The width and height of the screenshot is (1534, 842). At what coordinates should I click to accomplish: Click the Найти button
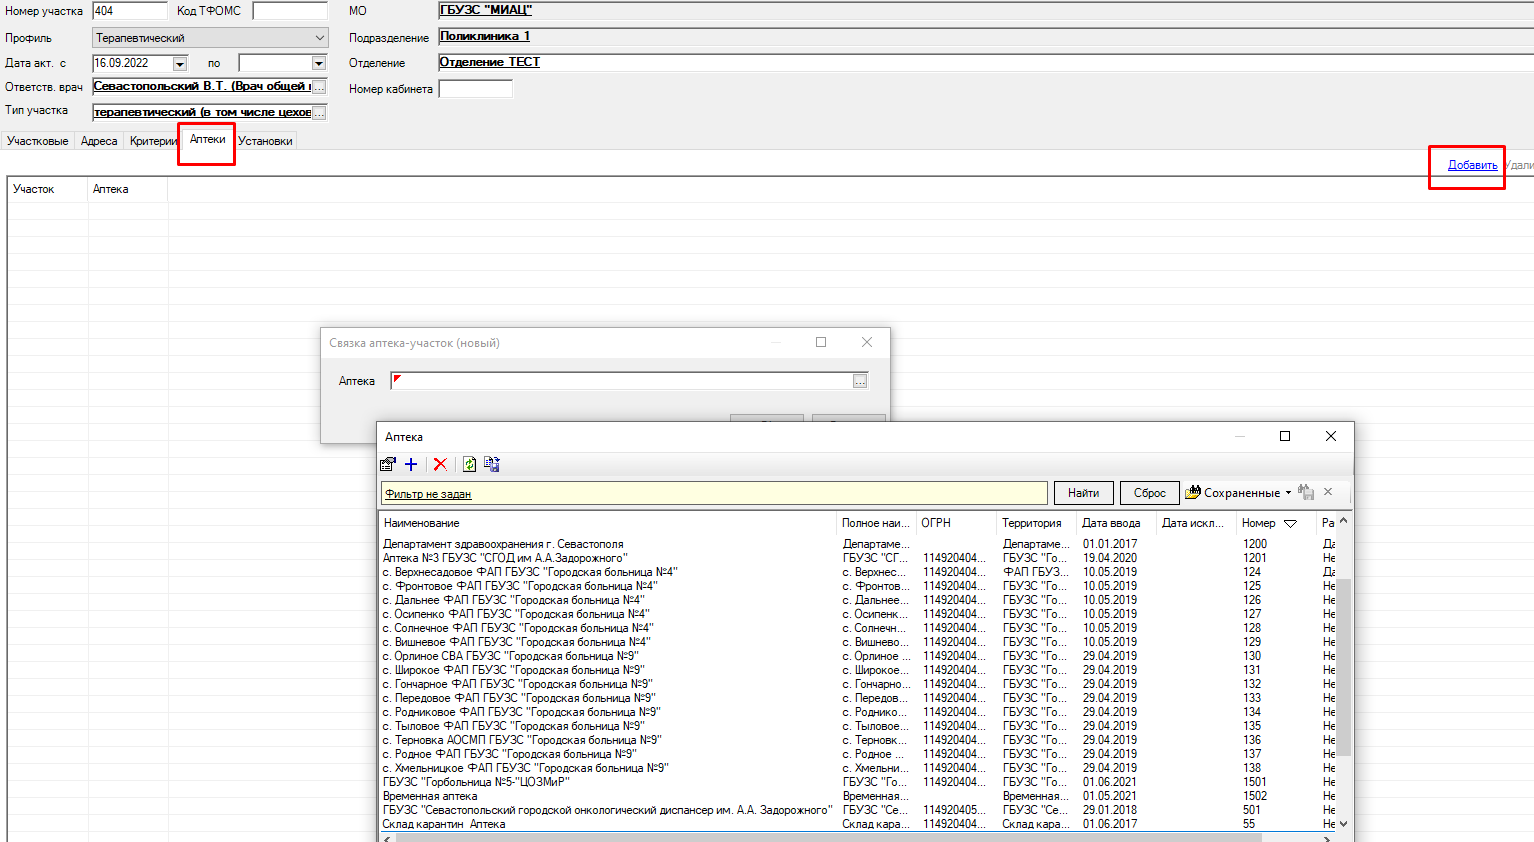click(1083, 493)
